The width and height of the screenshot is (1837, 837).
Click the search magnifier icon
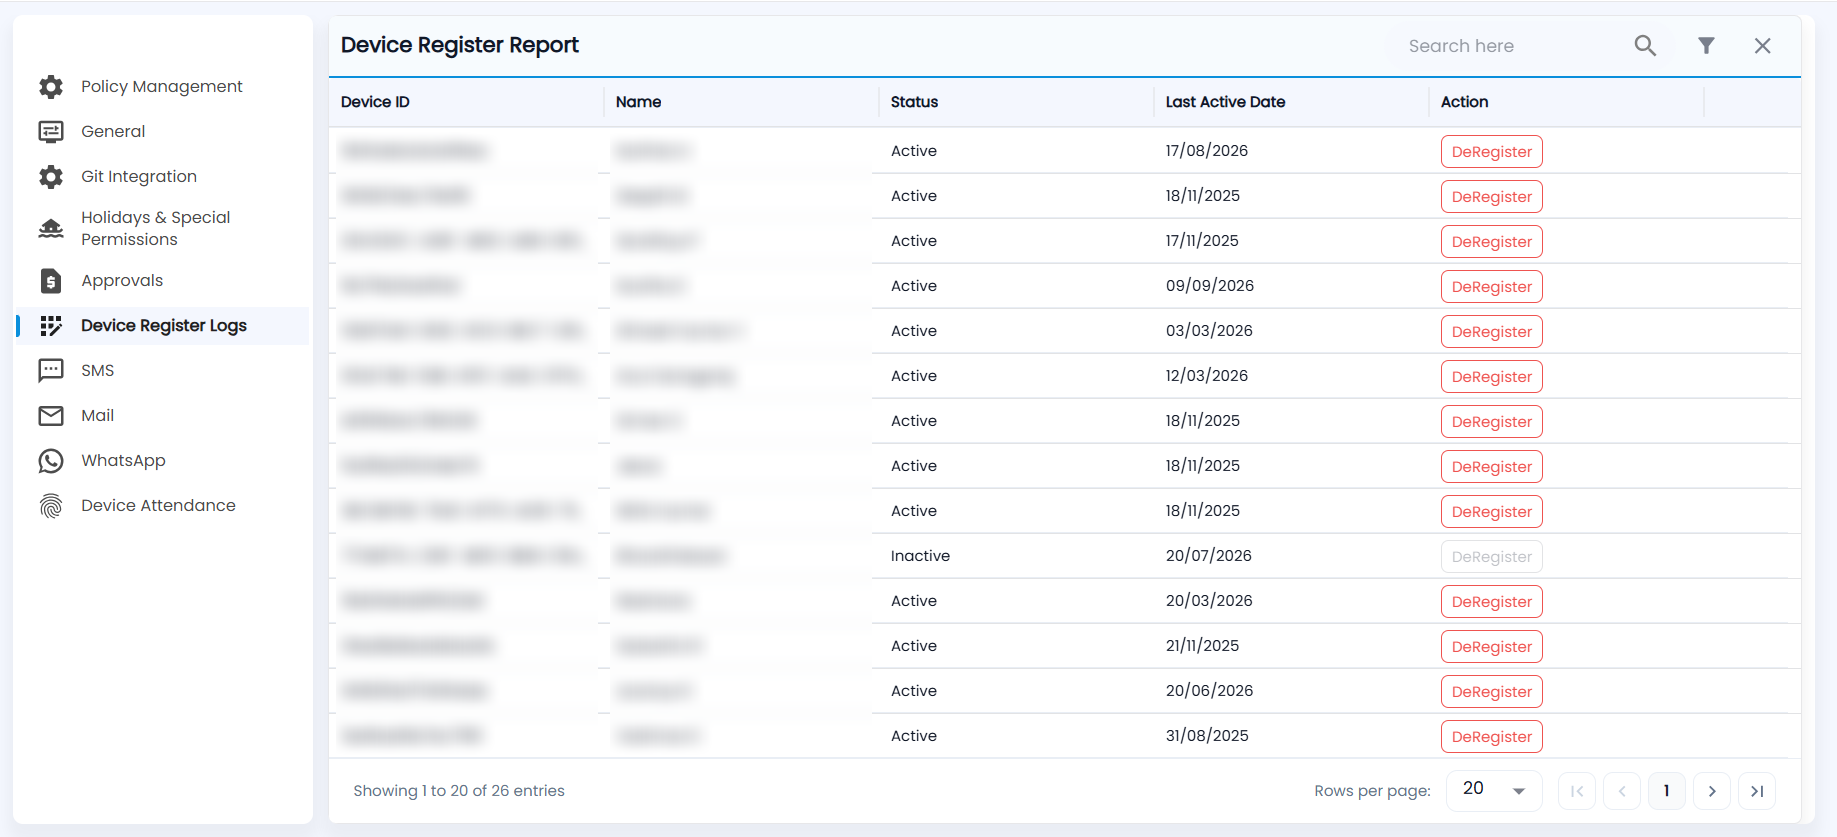[x=1645, y=46]
